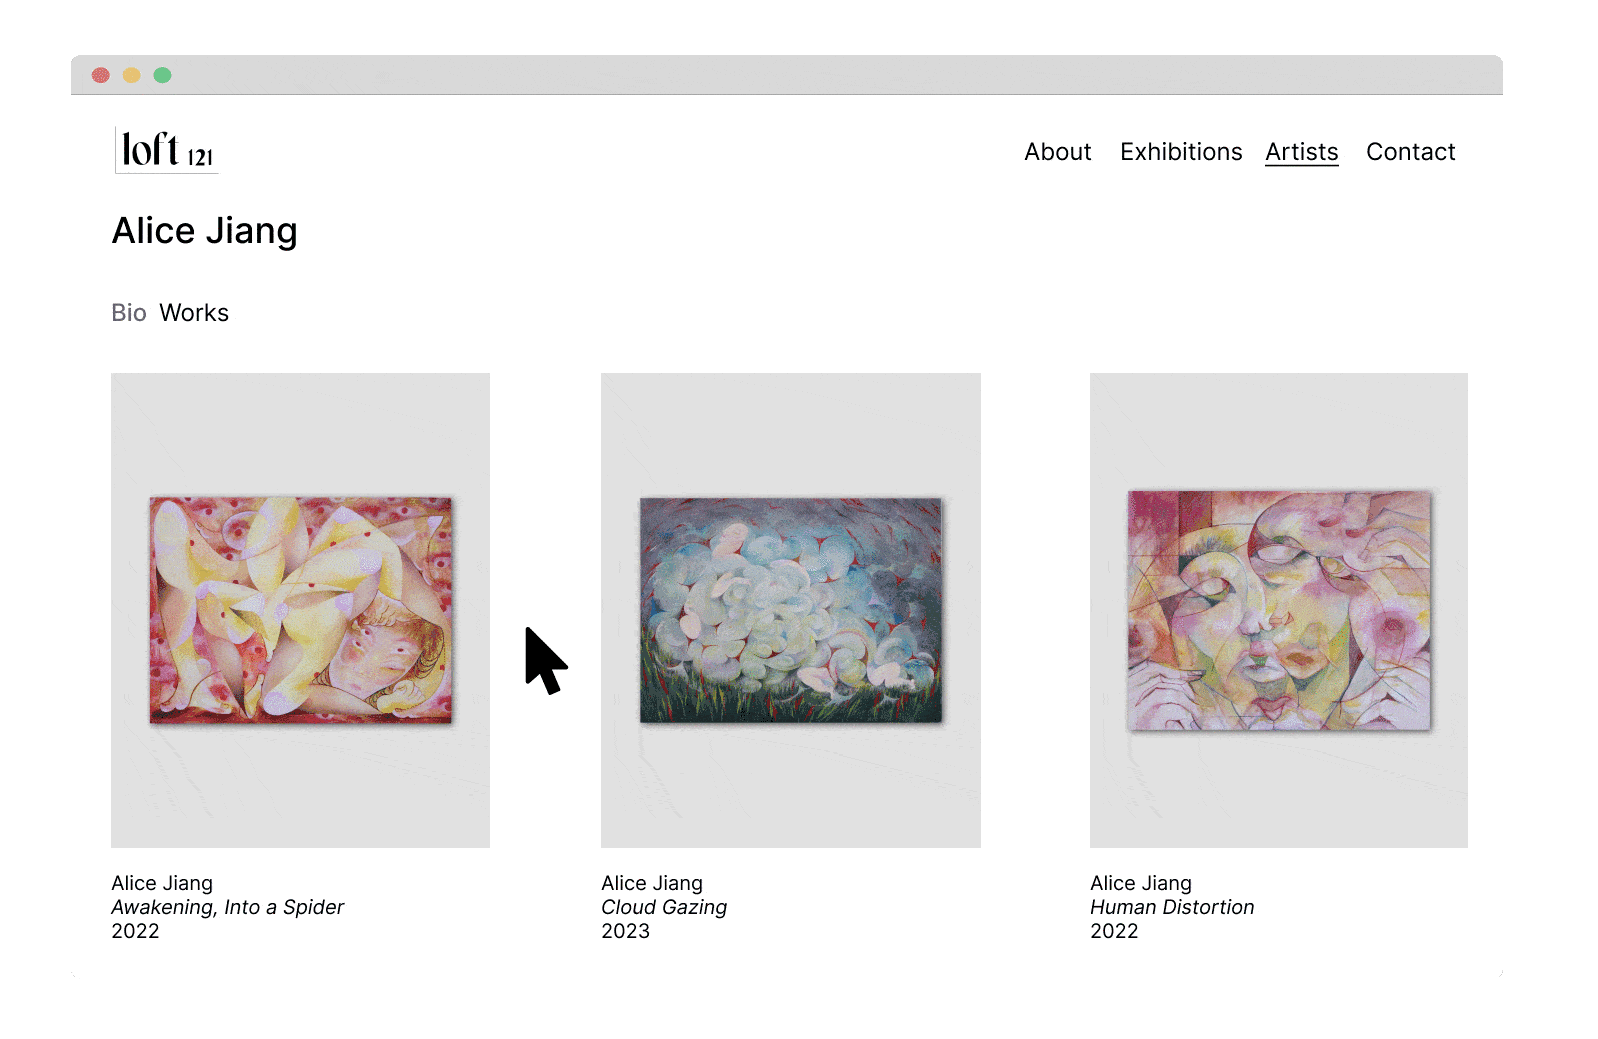Switch to the Works tab

194,313
